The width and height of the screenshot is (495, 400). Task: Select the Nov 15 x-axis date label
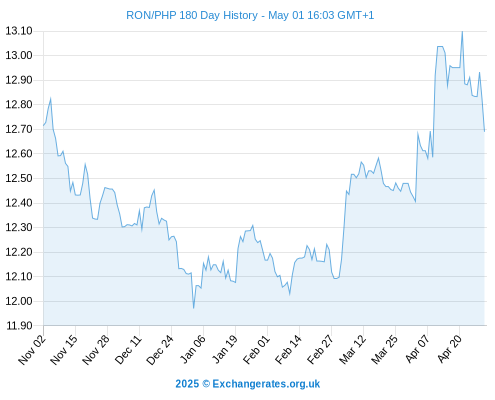click(x=64, y=350)
